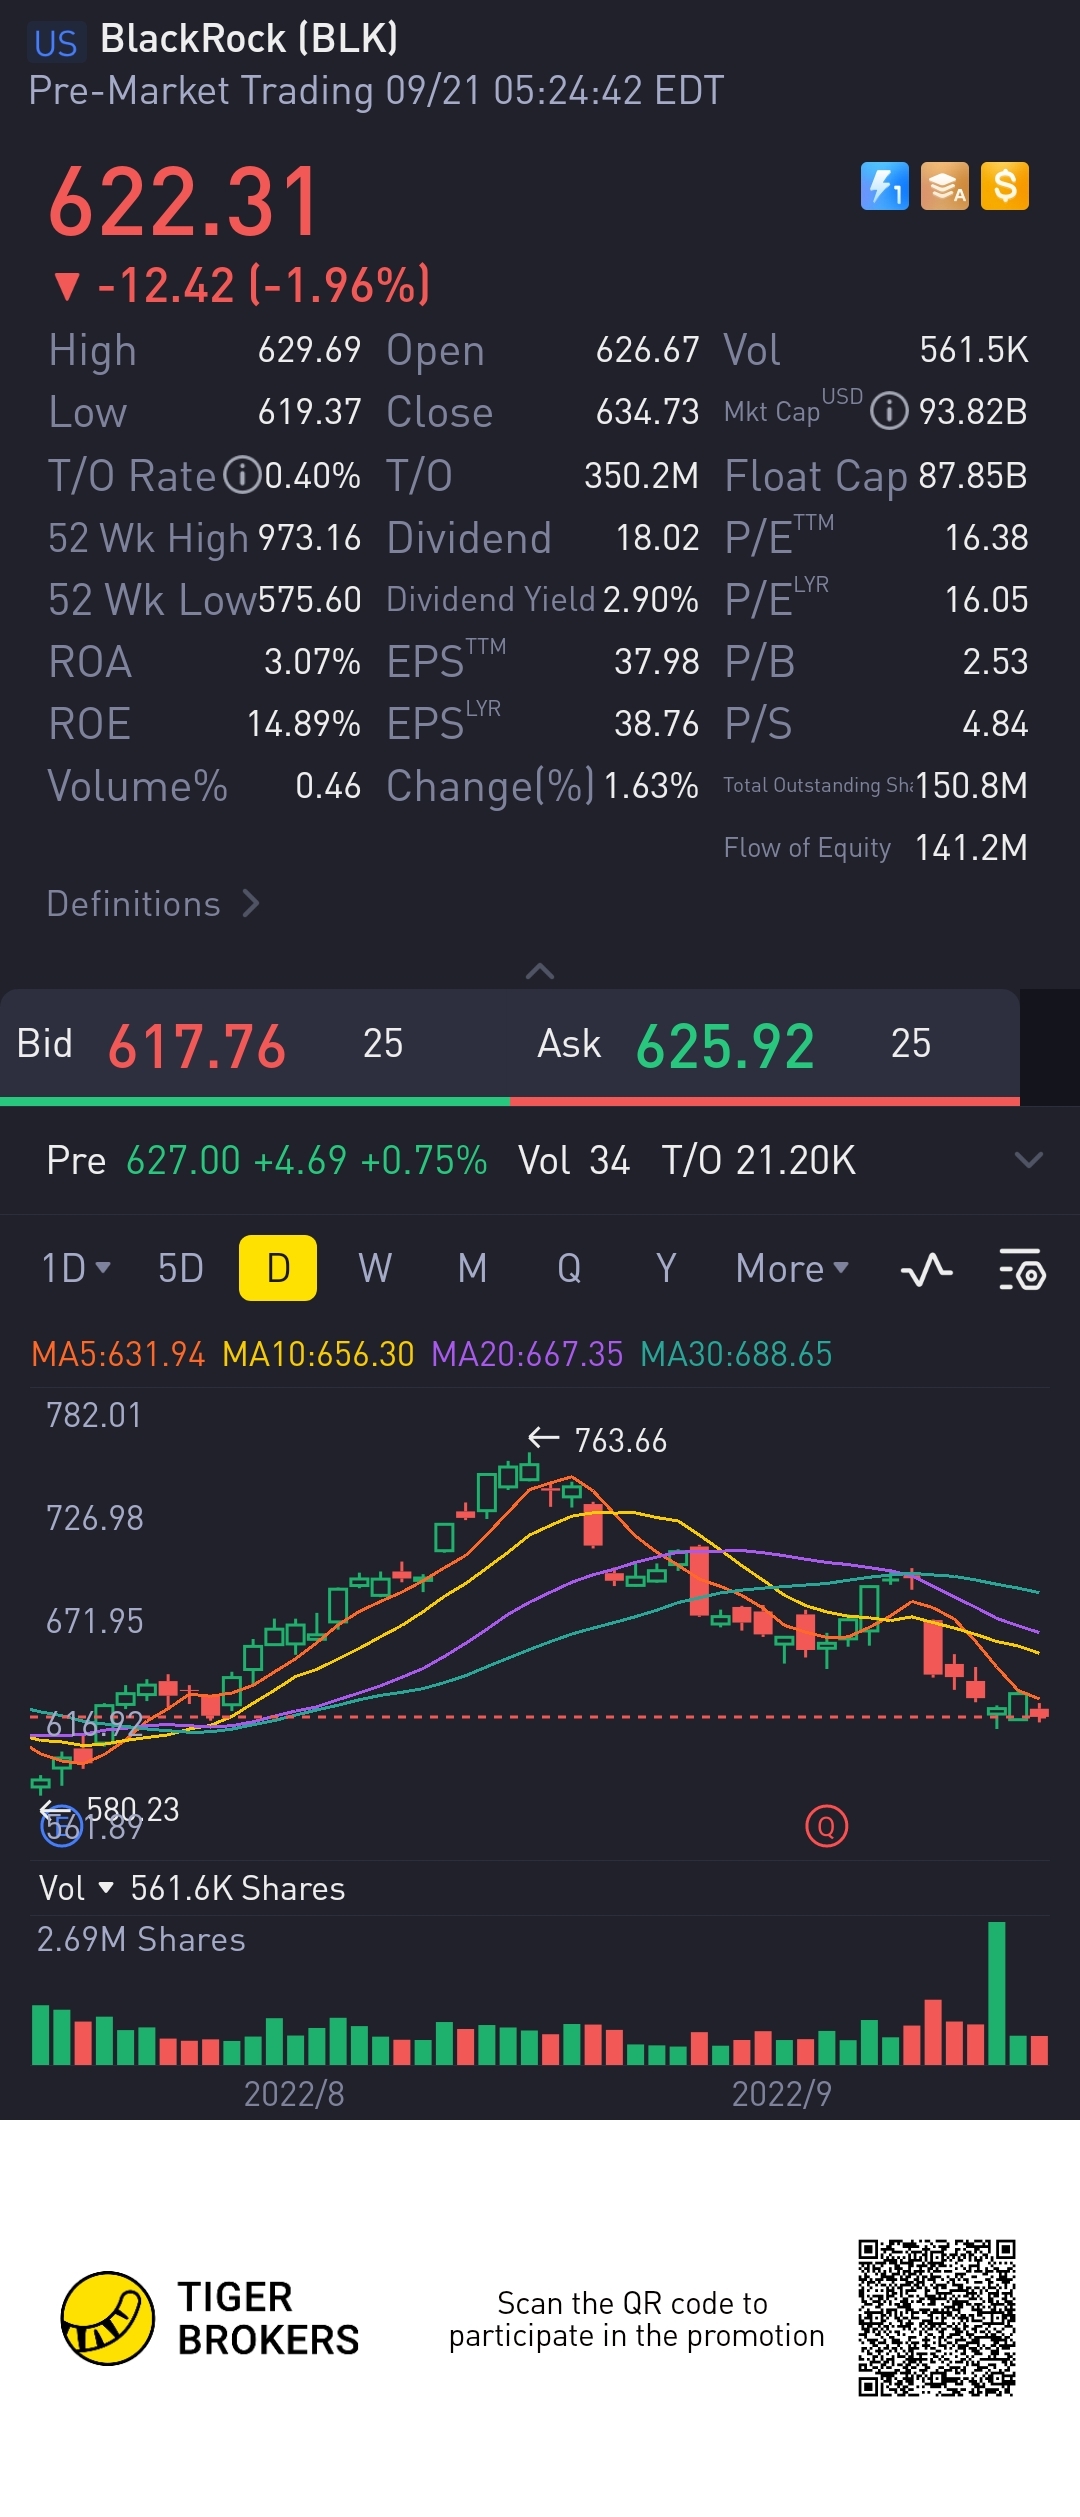Open the Vol indicator dropdown
The image size is (1080, 2517).
coord(76,1888)
